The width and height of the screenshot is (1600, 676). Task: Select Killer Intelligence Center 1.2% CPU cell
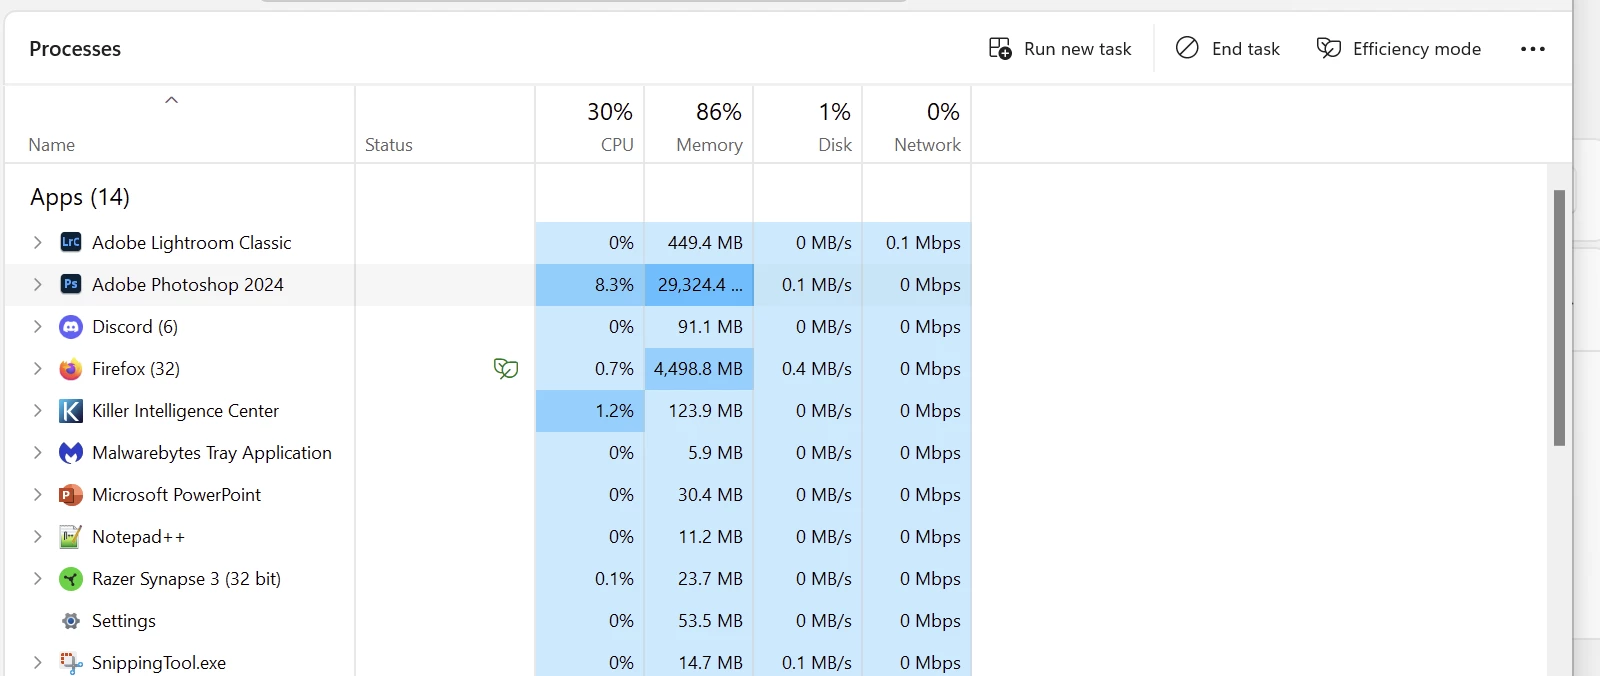(590, 410)
